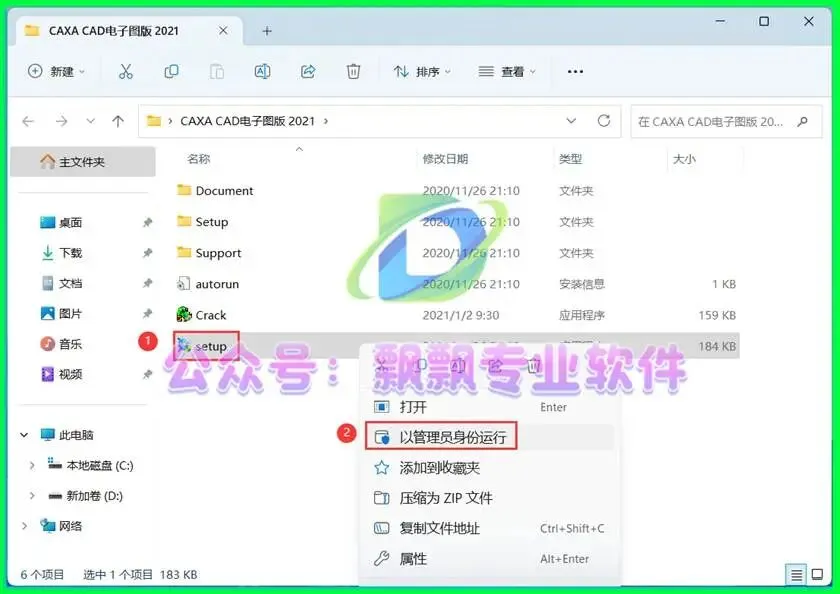The image size is (840, 594).
Task: Open 桌面 in the sidebar
Action: click(x=71, y=222)
